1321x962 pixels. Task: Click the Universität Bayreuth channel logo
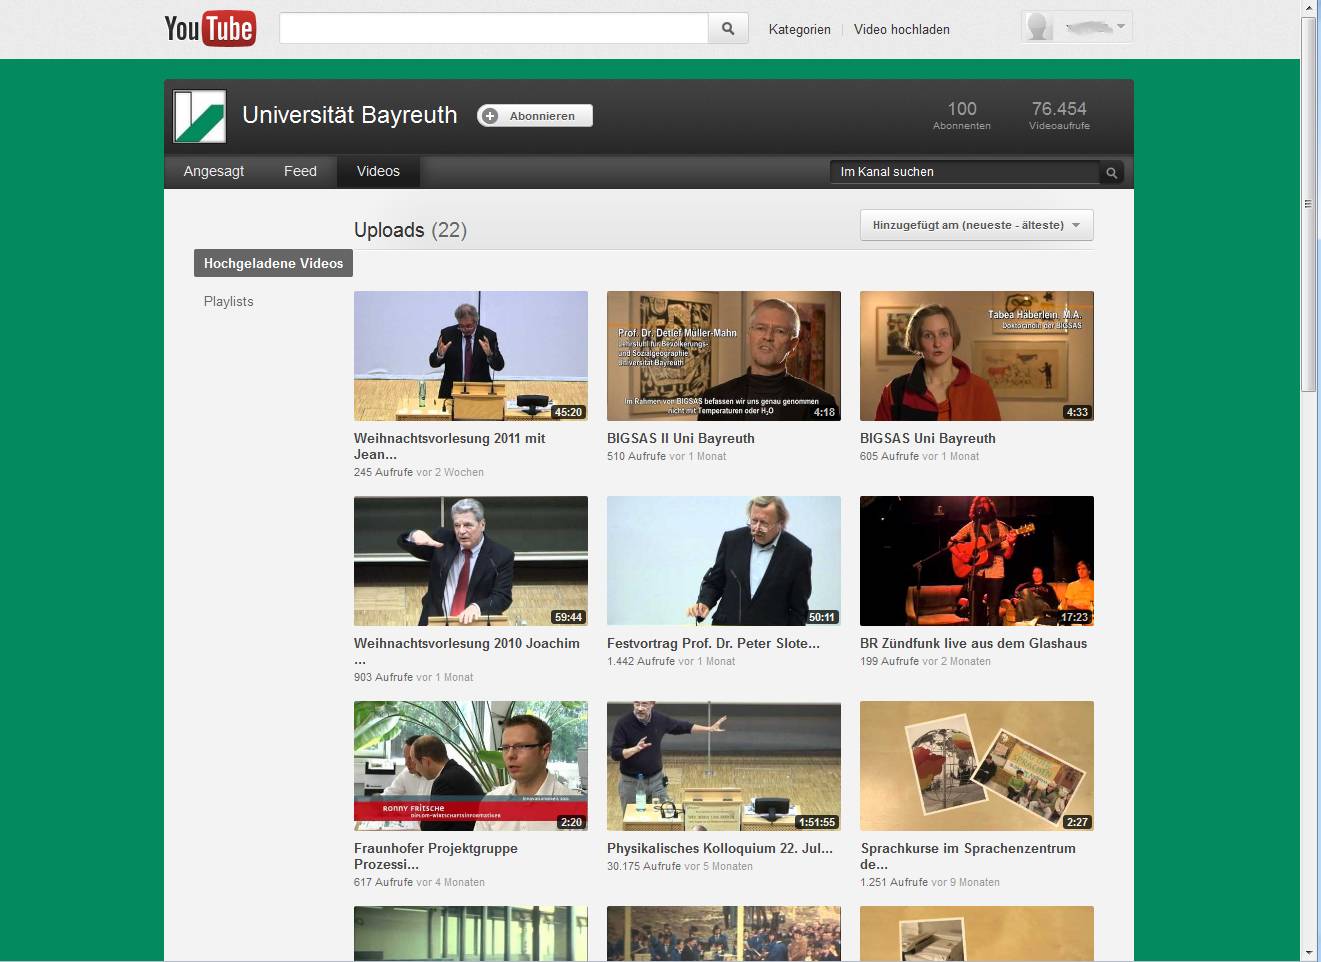(200, 117)
